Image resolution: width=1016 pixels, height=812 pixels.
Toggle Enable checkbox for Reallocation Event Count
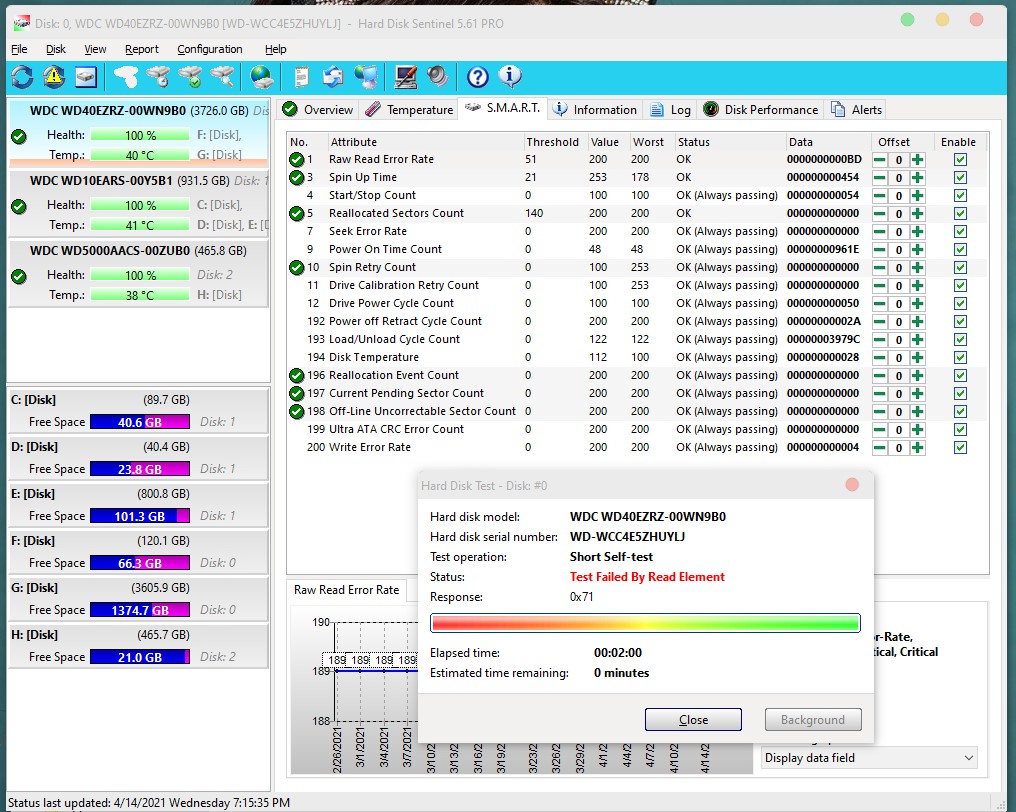(x=960, y=375)
